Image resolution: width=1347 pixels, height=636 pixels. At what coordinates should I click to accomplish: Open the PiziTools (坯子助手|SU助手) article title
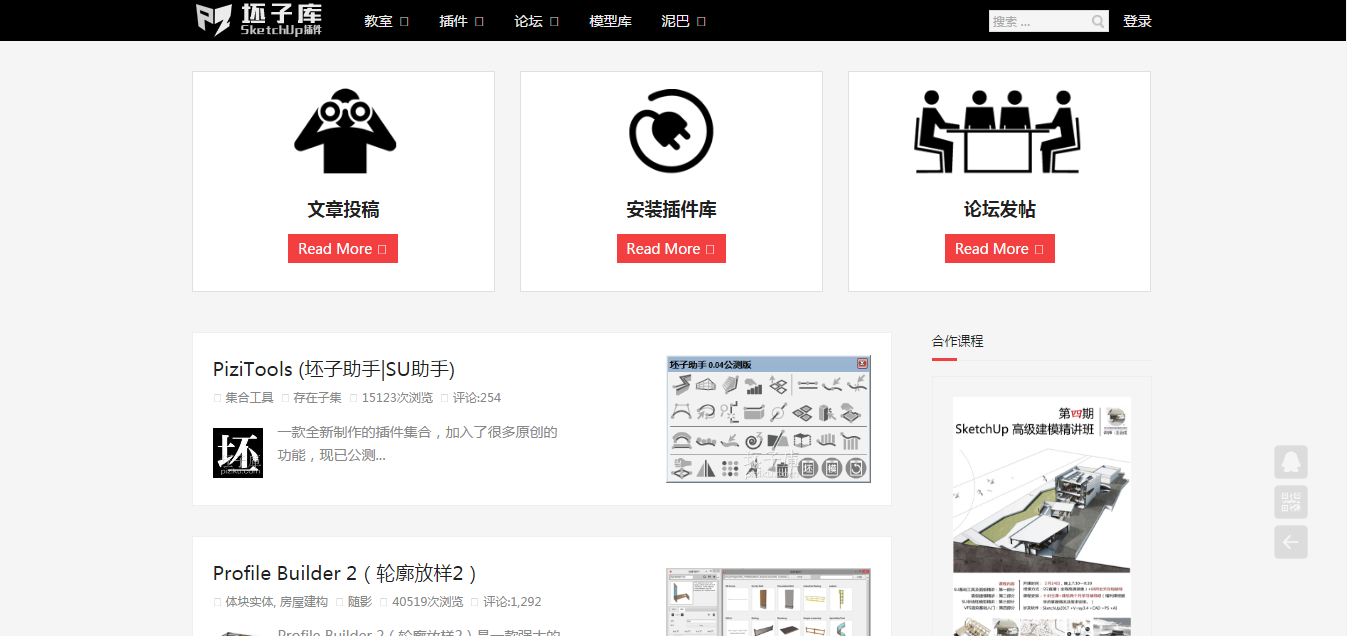[x=334, y=369]
